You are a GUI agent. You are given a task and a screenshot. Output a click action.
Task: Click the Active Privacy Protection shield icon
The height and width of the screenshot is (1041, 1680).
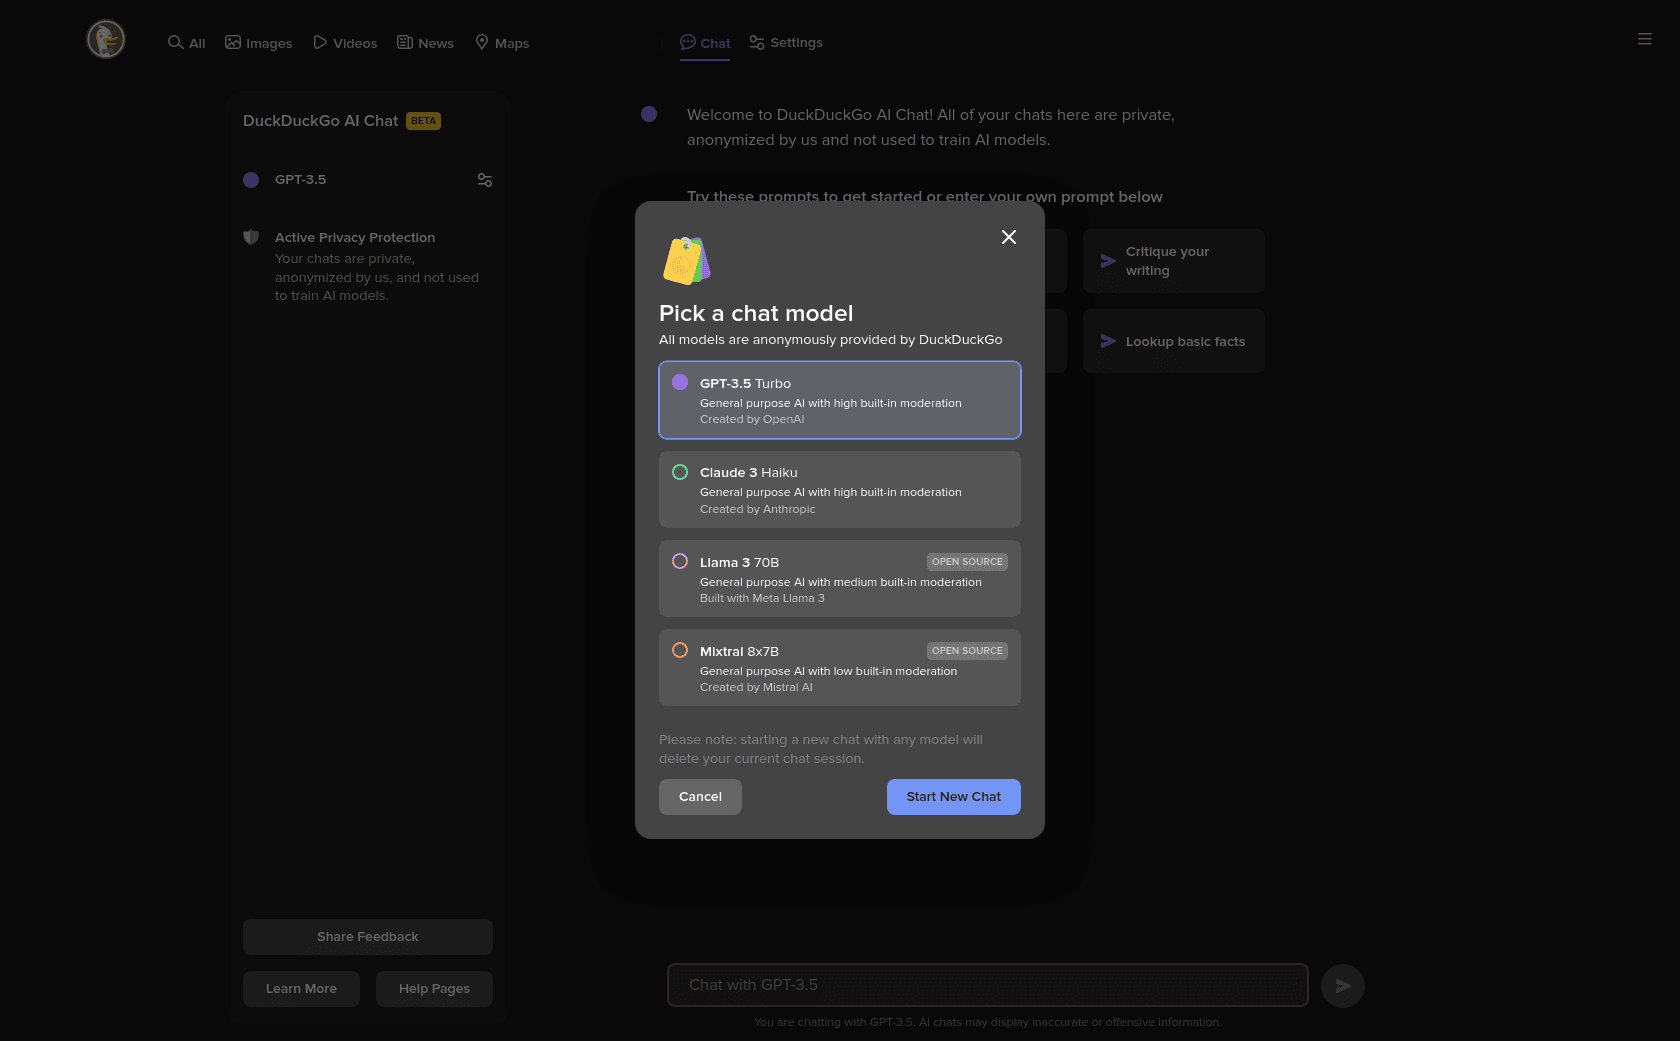(x=251, y=237)
